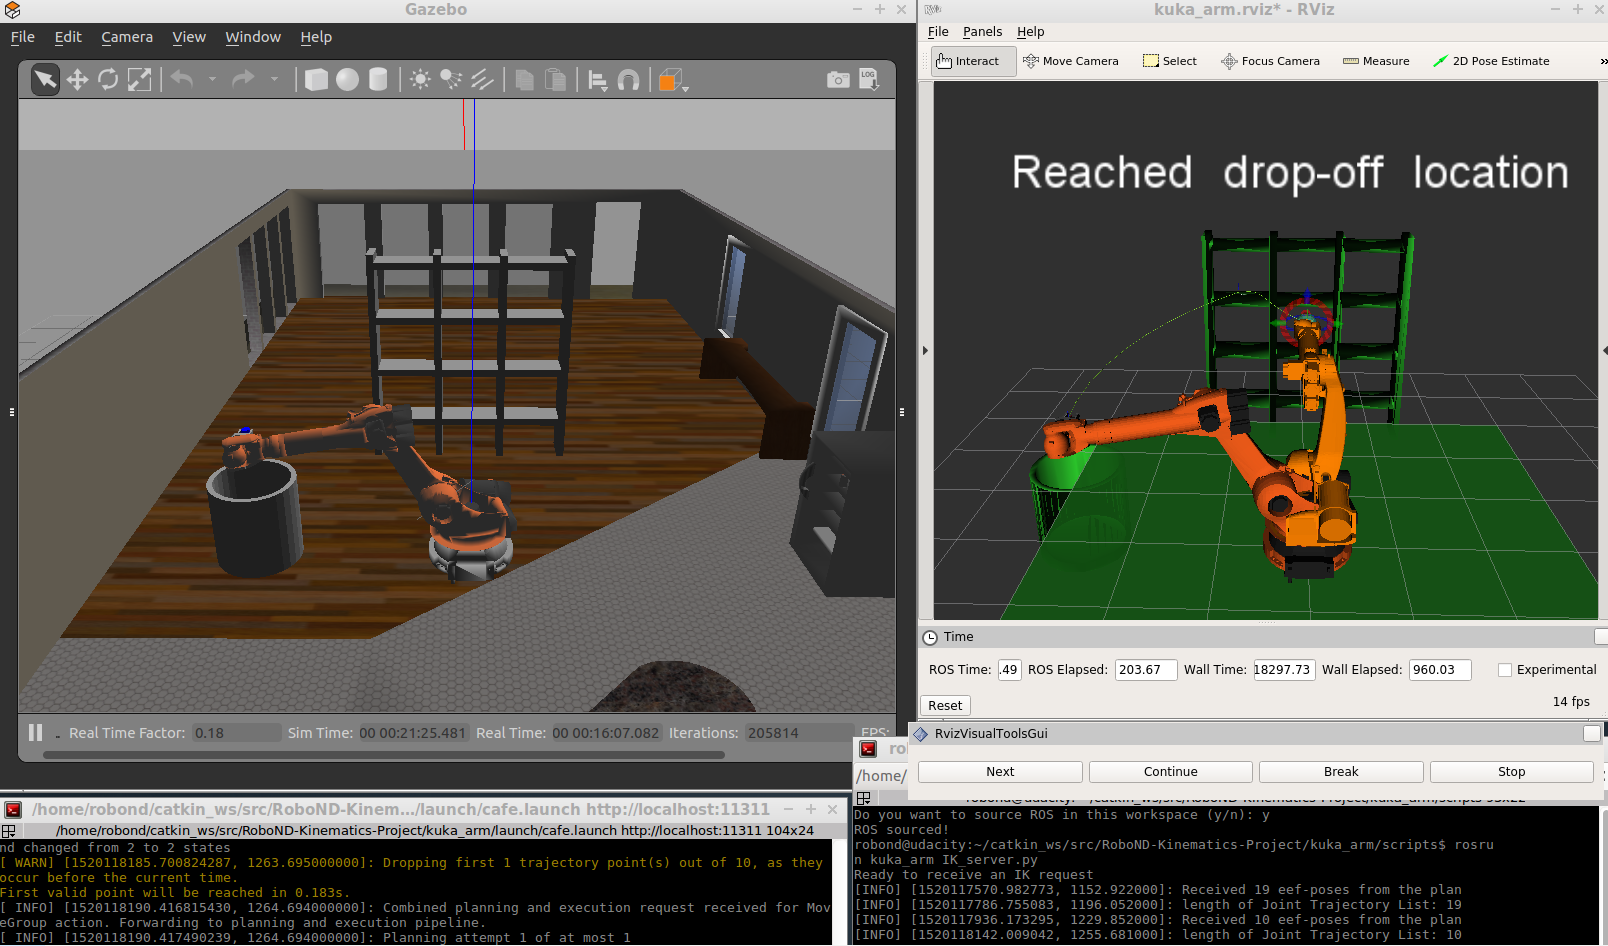Click the Next button in RvizVisualToolsGui
Image resolution: width=1608 pixels, height=946 pixels.
(x=1000, y=772)
